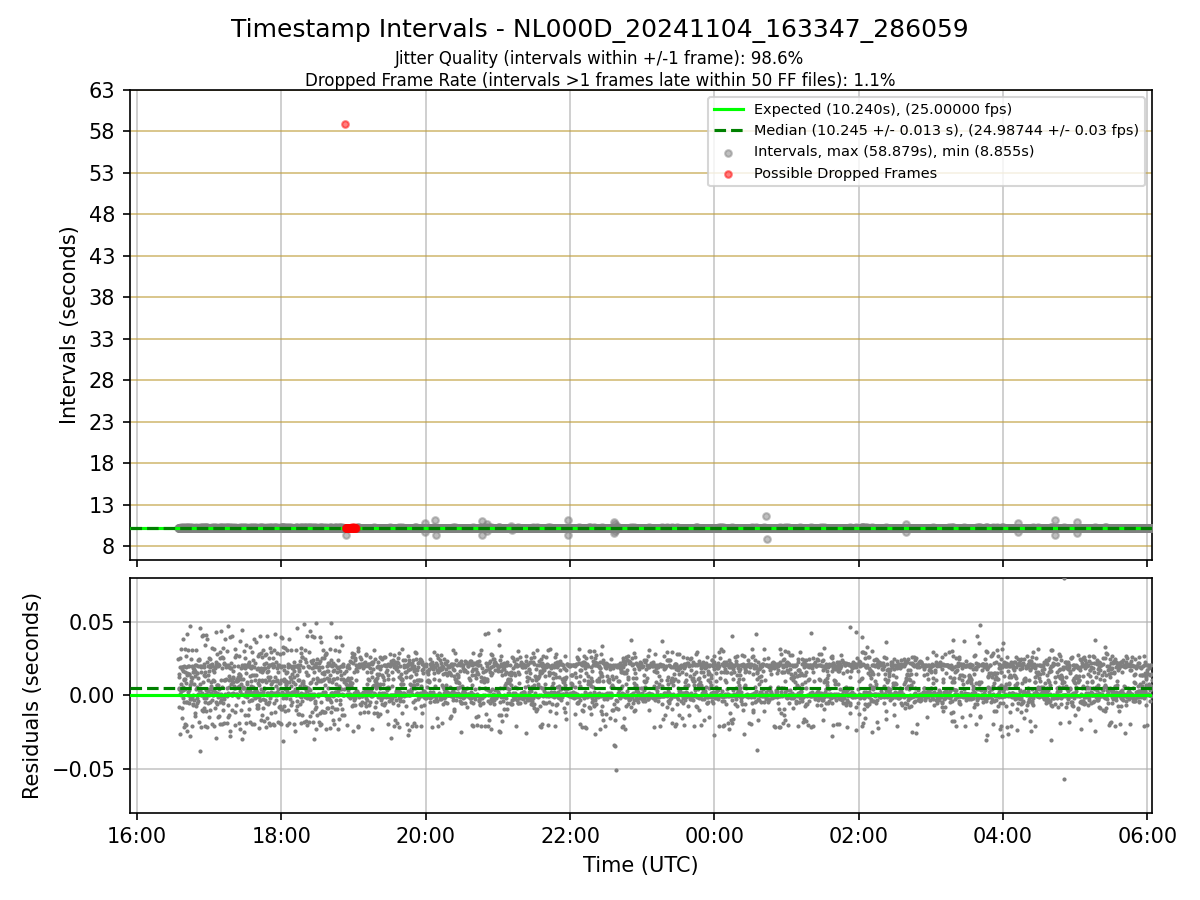
Task: Click the dashed green line sample in the legend
Action: pos(728,130)
